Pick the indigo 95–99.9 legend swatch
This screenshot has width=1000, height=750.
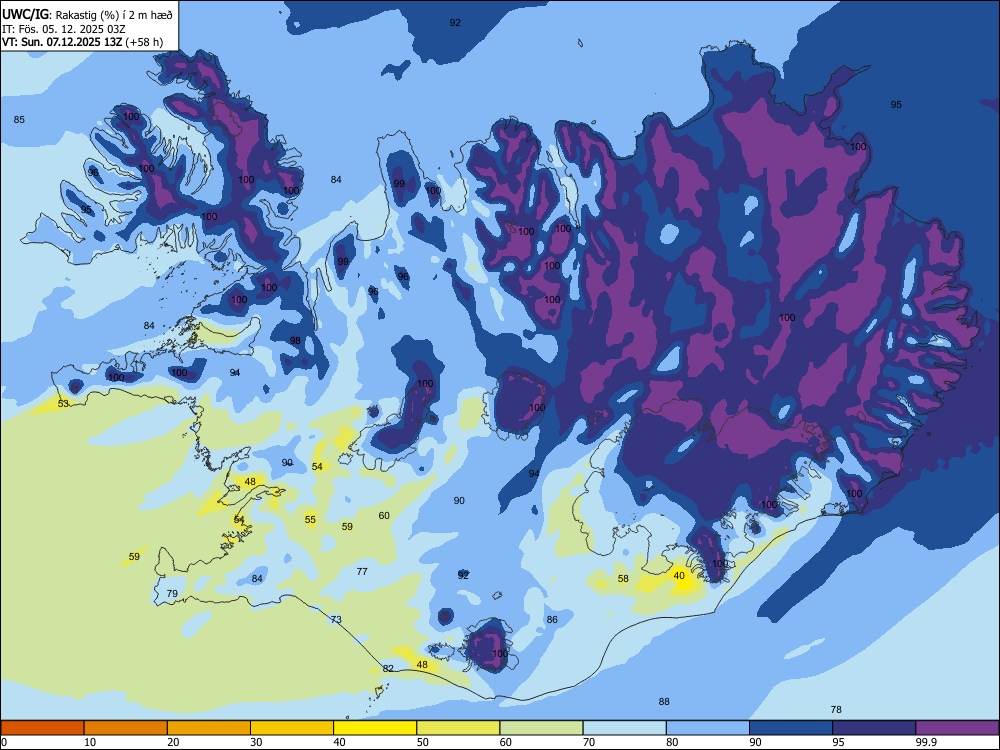click(874, 728)
